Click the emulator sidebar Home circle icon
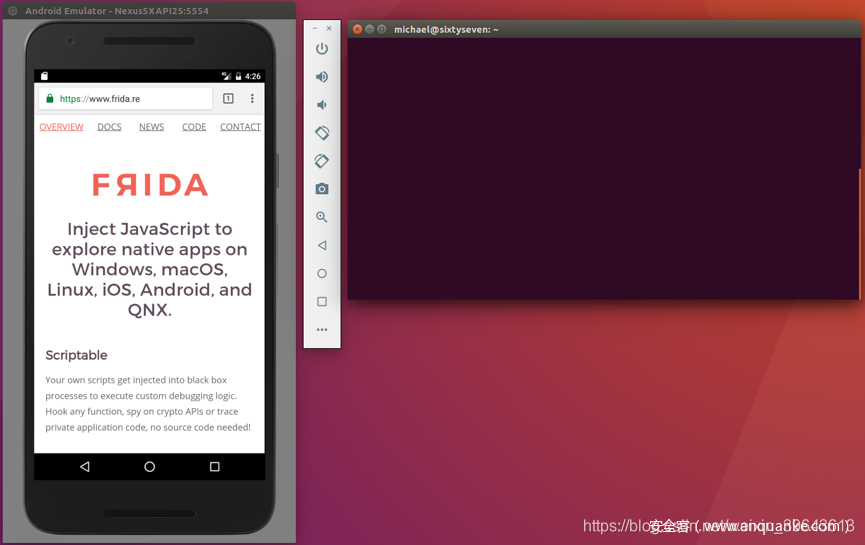865x545 pixels. (x=322, y=274)
